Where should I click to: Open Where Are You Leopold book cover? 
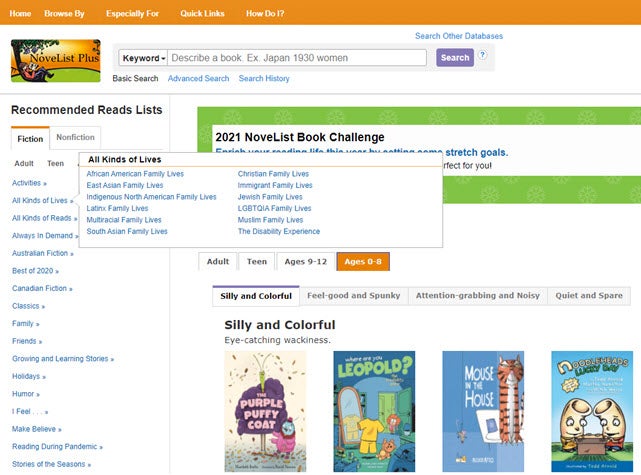[374, 411]
